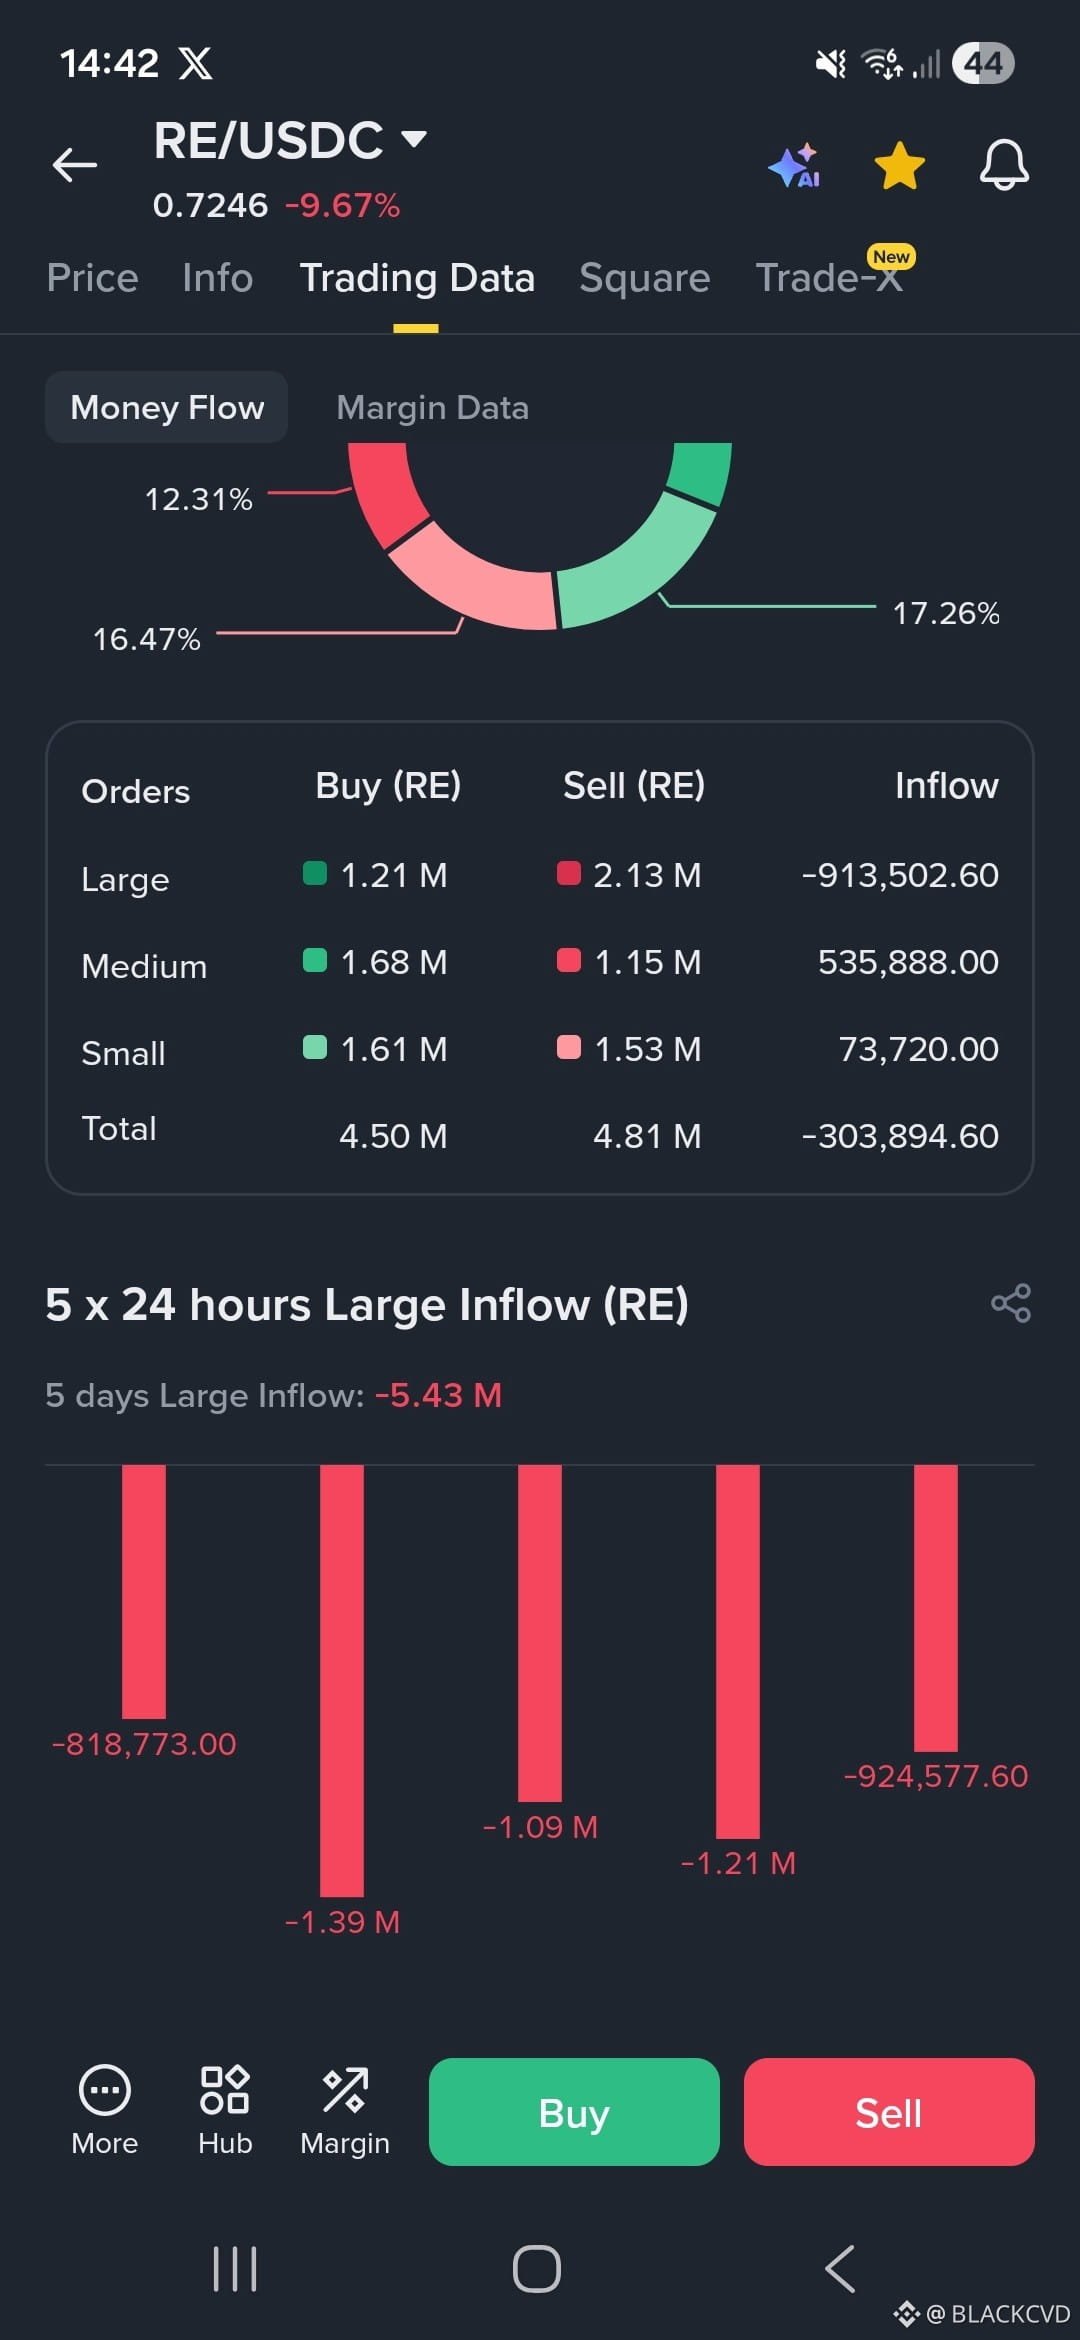Open price alerts bell icon
The height and width of the screenshot is (2340, 1080).
click(1004, 166)
